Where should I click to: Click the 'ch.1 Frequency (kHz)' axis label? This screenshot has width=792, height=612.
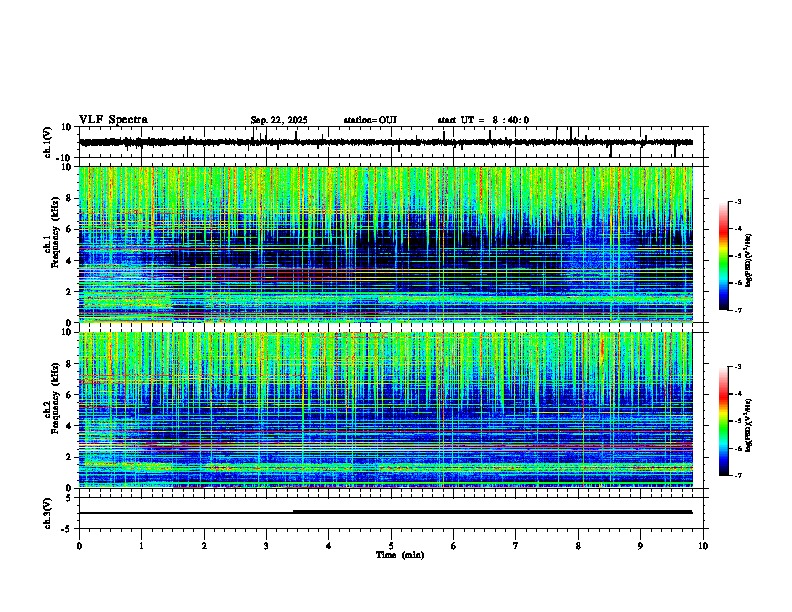[51, 231]
